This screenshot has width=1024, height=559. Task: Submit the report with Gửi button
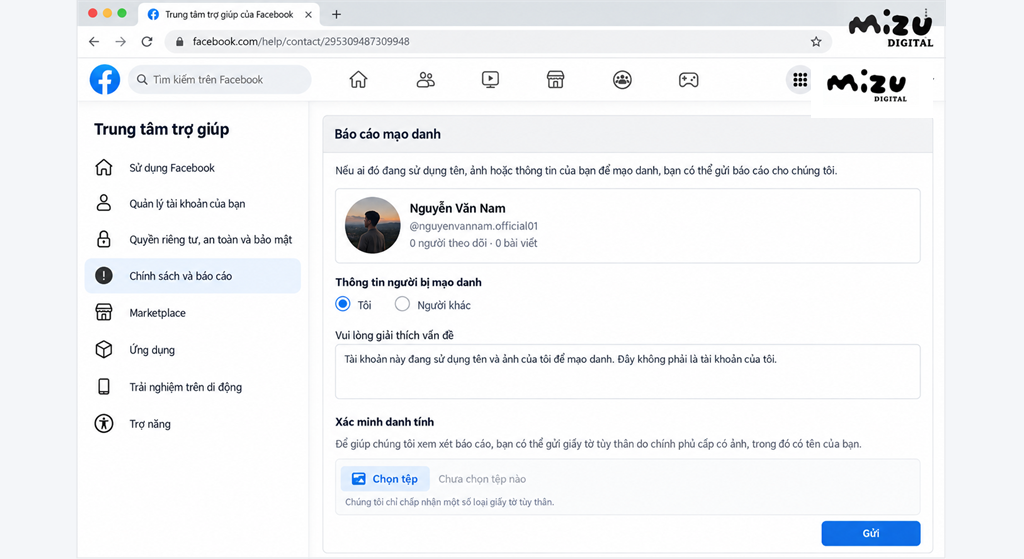pos(871,533)
